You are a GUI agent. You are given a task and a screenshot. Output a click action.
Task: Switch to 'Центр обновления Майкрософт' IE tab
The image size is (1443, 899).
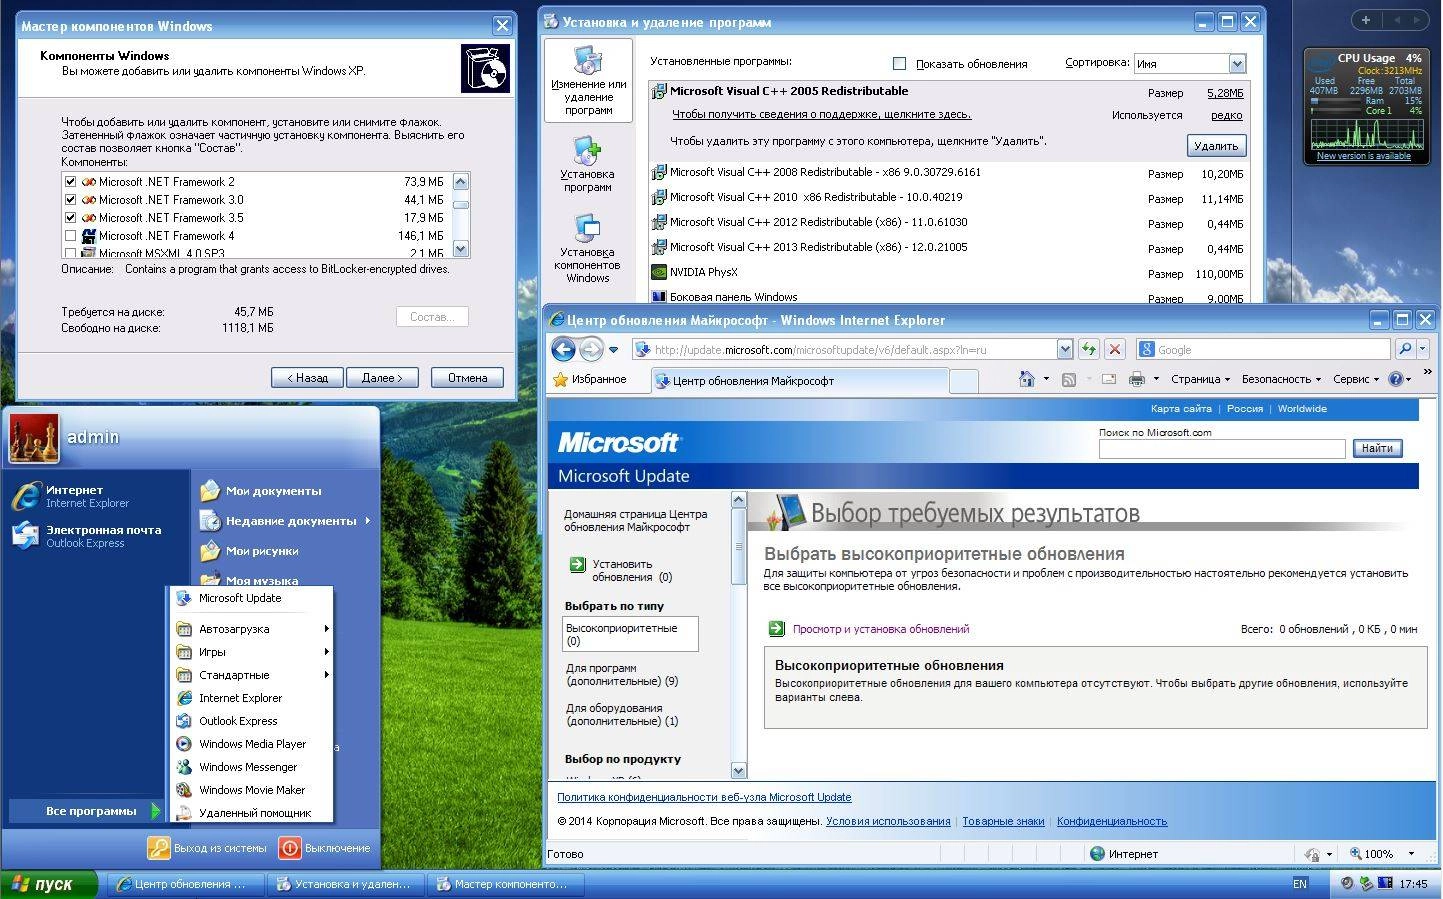point(798,381)
